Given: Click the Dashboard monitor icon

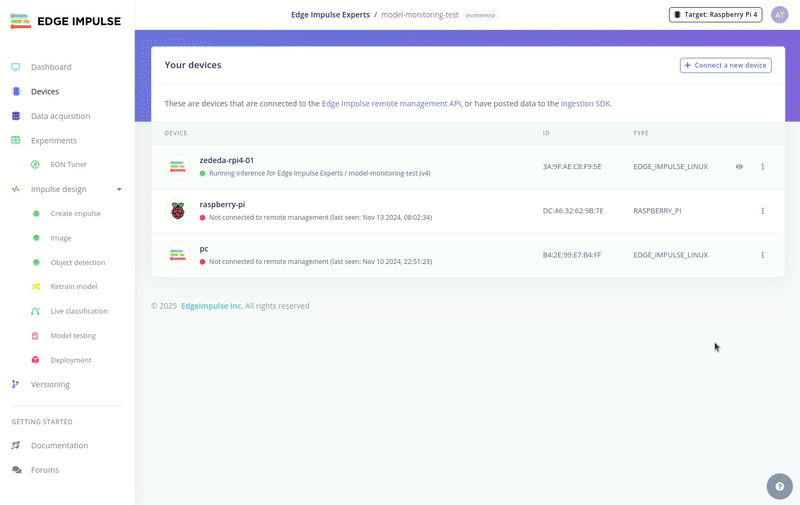Looking at the screenshot, I should click(x=16, y=67).
